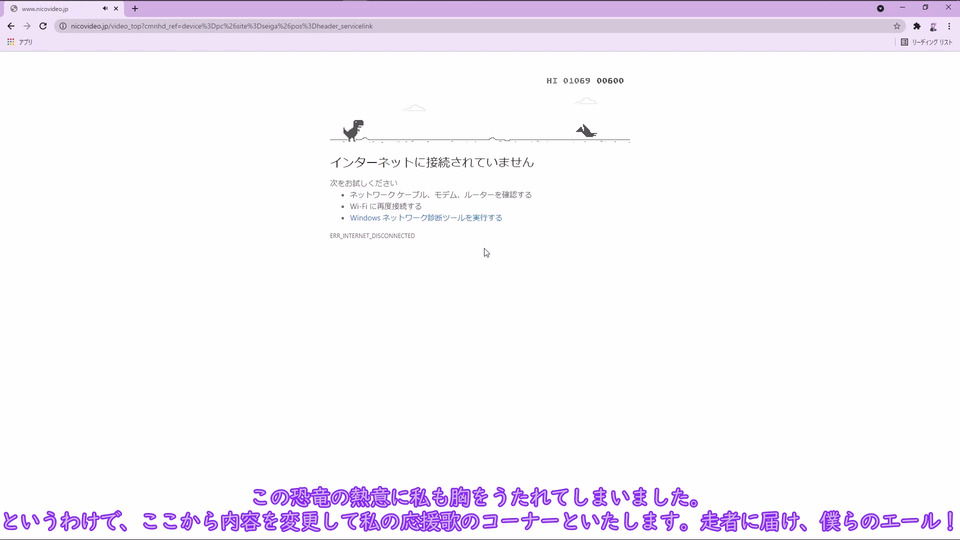Click the recording indicator icon in title bar
Viewport: 960px width, 540px height.
click(880, 9)
